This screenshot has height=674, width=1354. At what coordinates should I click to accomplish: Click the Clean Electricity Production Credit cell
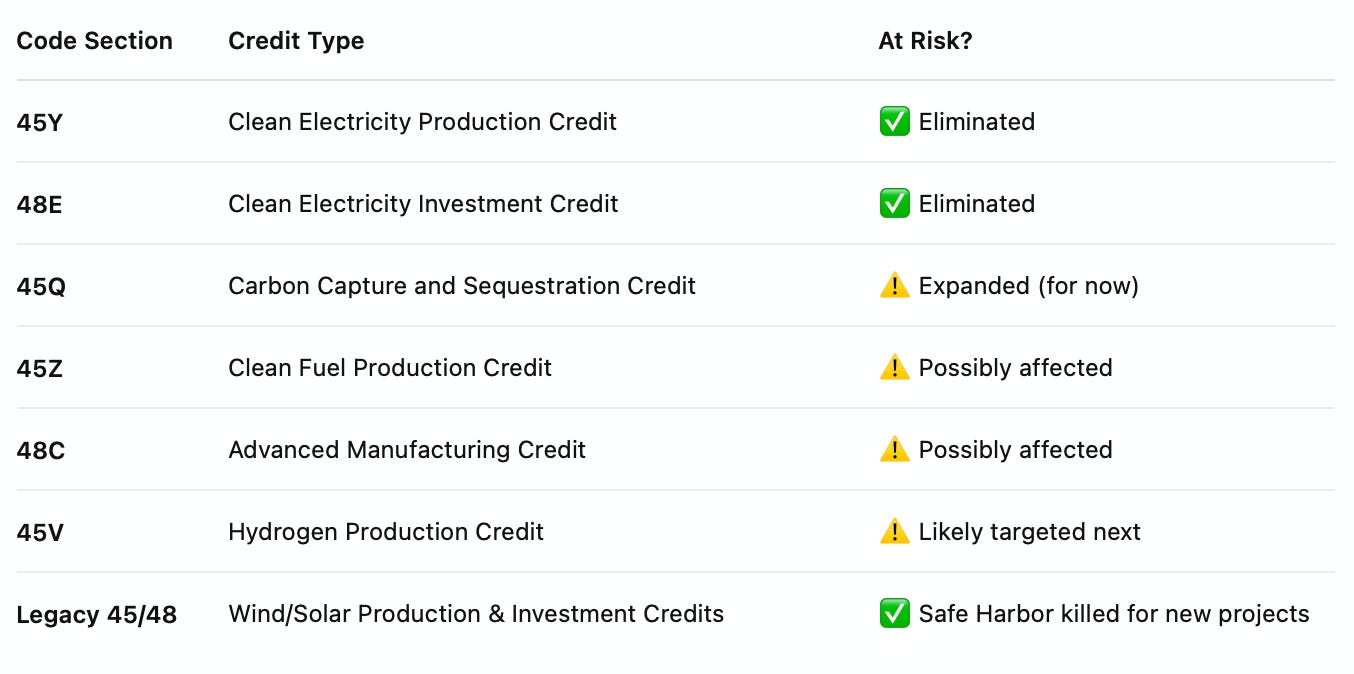[422, 122]
